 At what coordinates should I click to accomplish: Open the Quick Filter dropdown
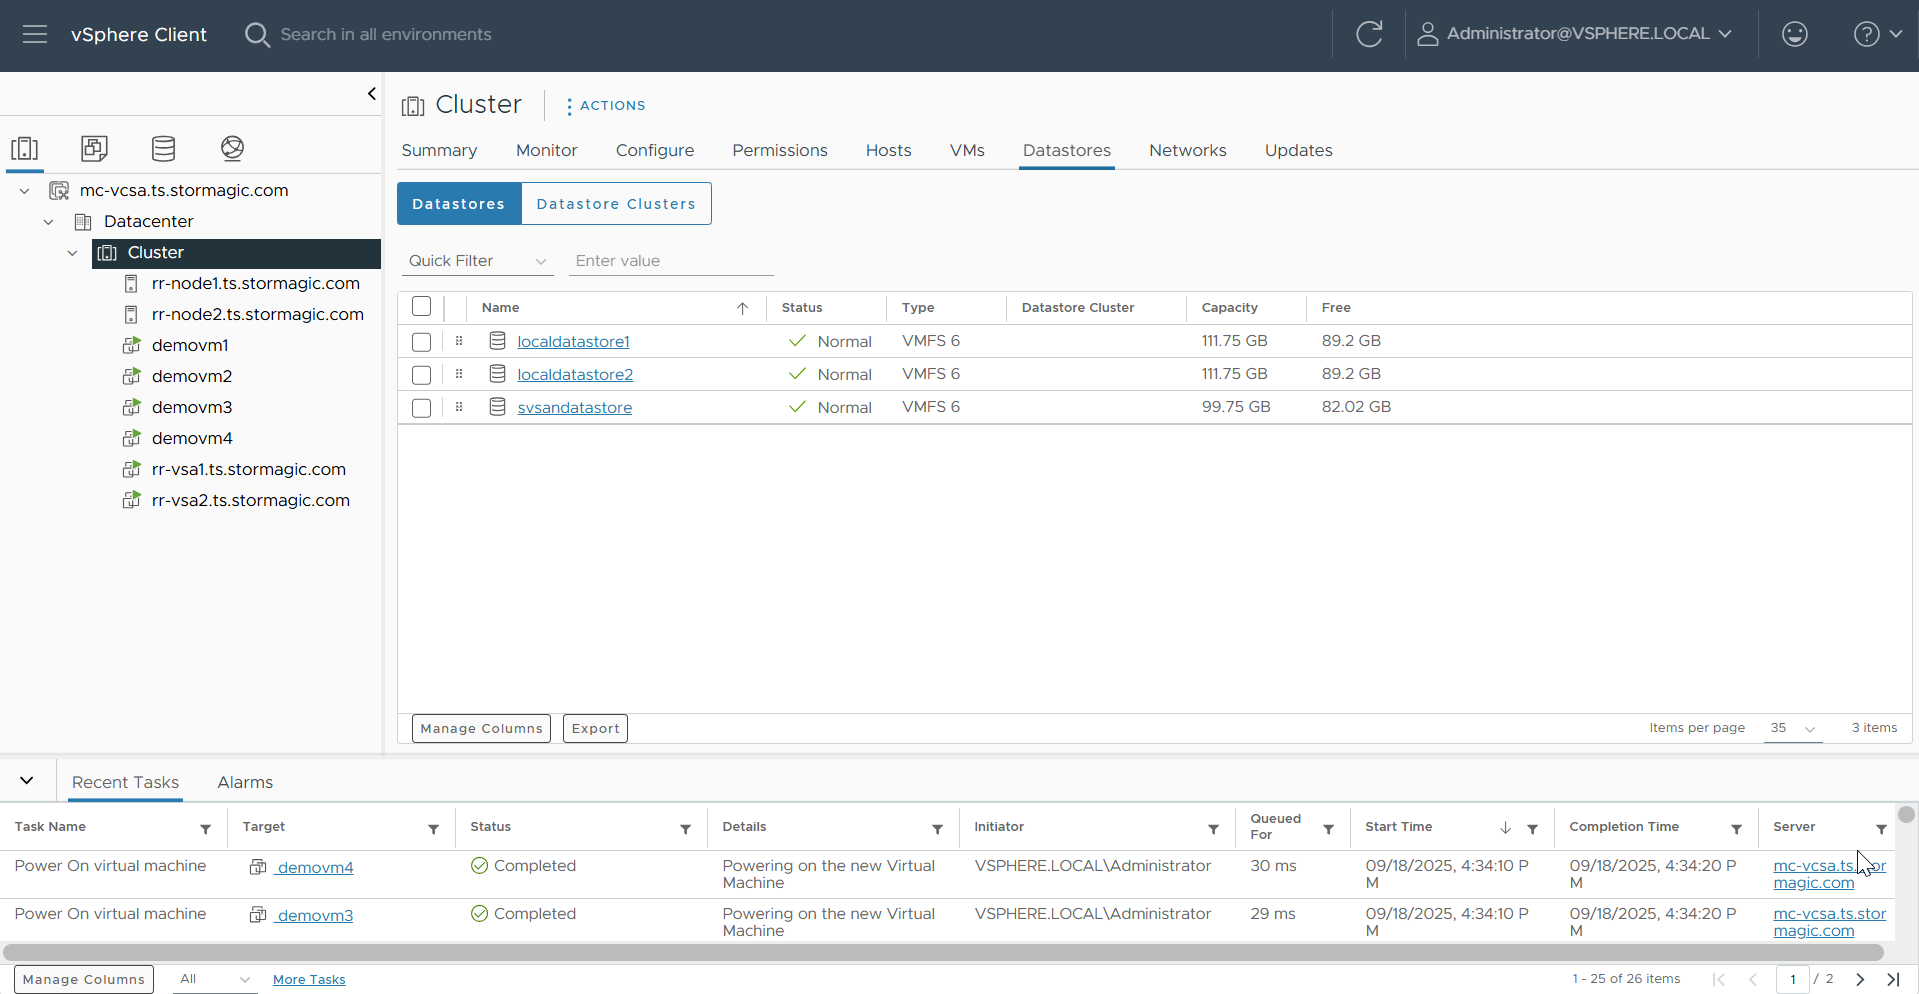(477, 261)
